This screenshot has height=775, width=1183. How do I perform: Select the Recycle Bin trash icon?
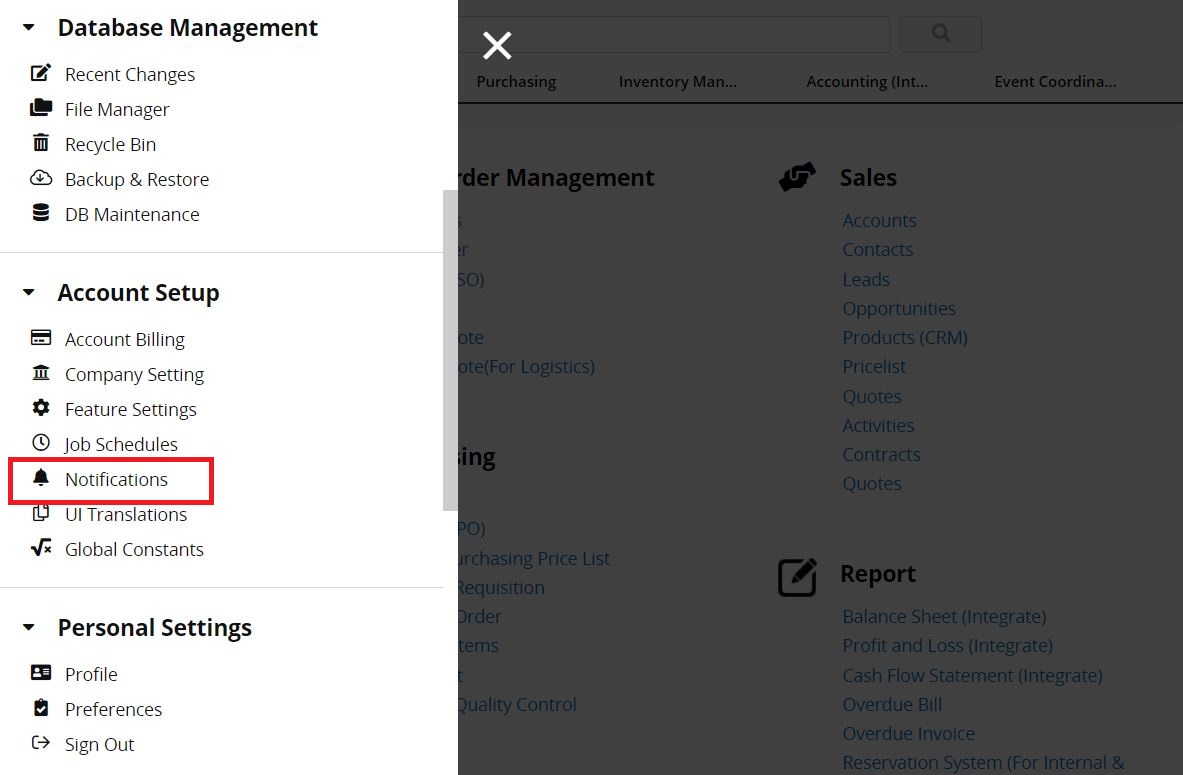41,143
